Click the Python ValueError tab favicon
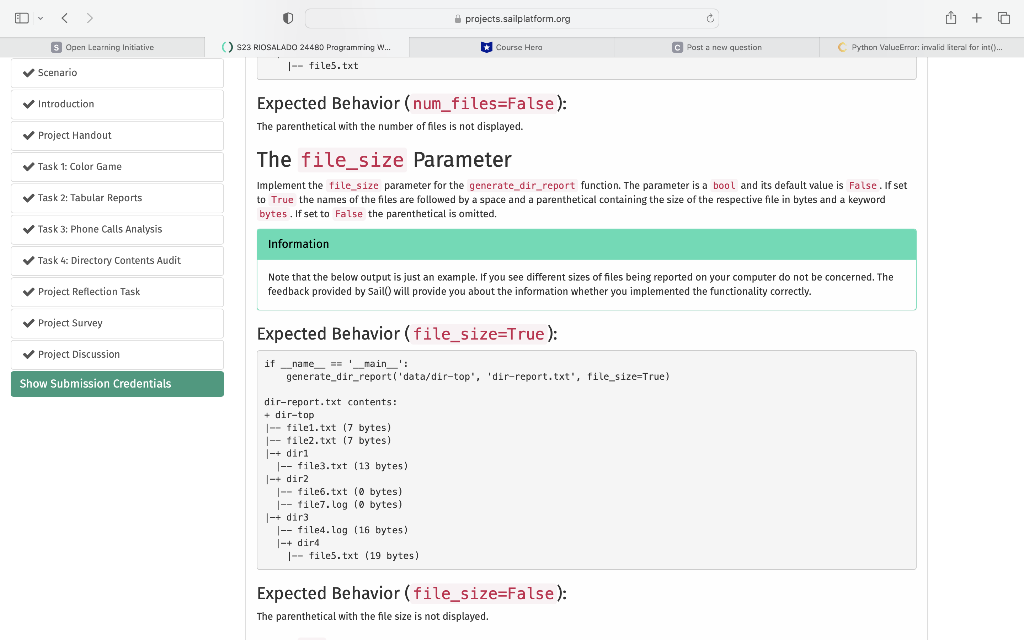1024x640 pixels. [x=842, y=47]
